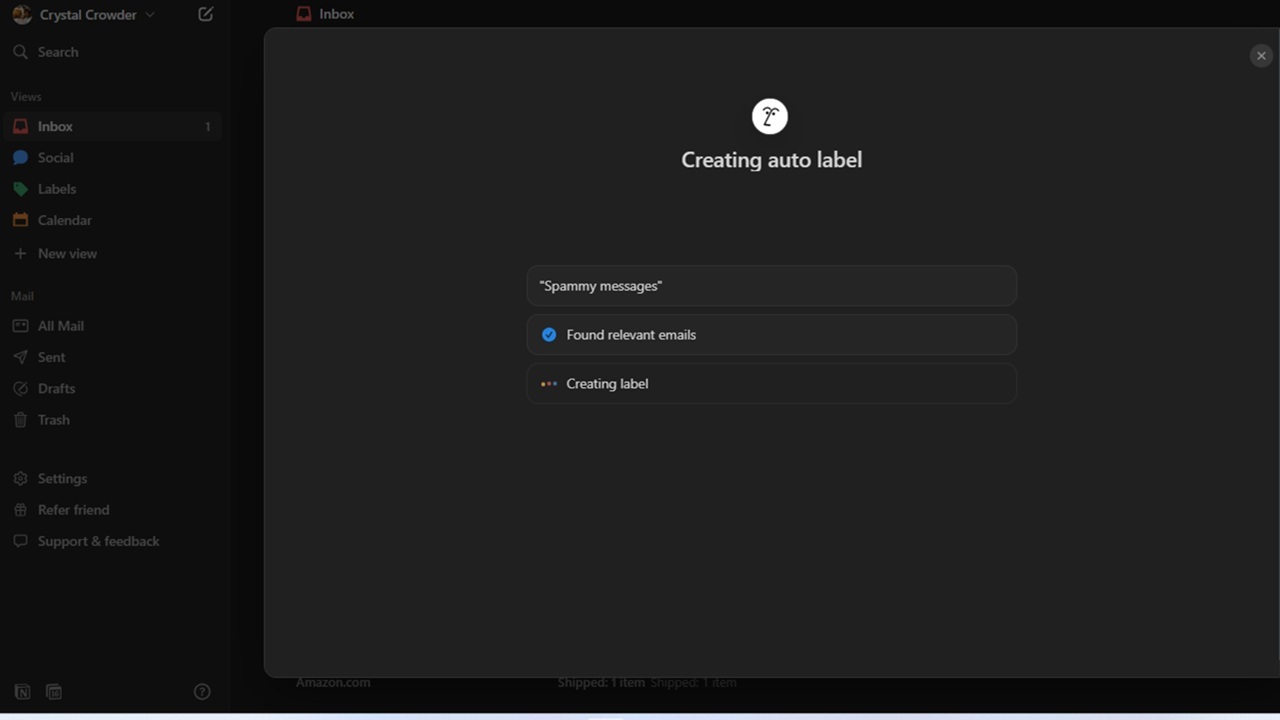Edit the Spammy messages label field
This screenshot has height=720, width=1280.
(x=771, y=286)
